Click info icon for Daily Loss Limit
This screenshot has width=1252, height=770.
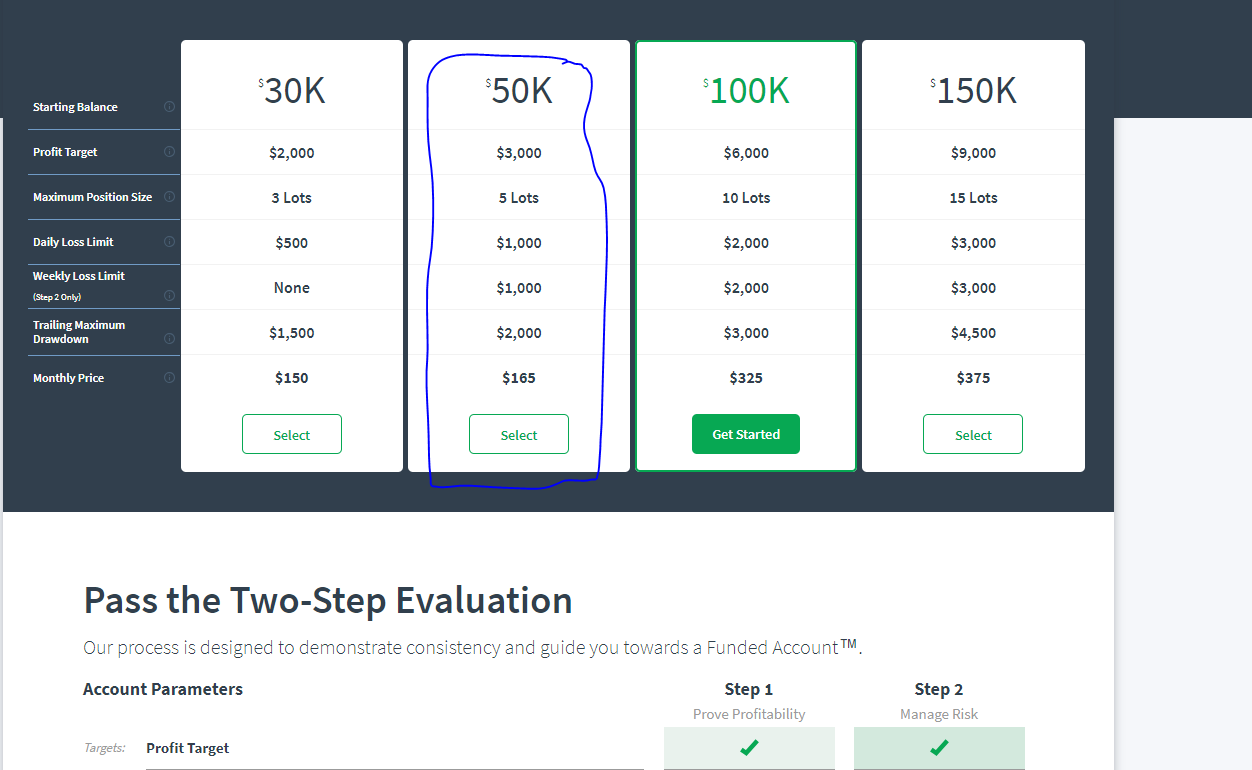coord(169,242)
